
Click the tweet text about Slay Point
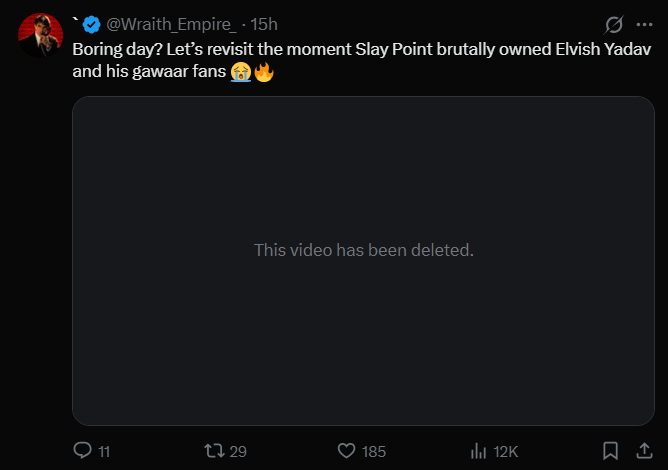(362, 60)
